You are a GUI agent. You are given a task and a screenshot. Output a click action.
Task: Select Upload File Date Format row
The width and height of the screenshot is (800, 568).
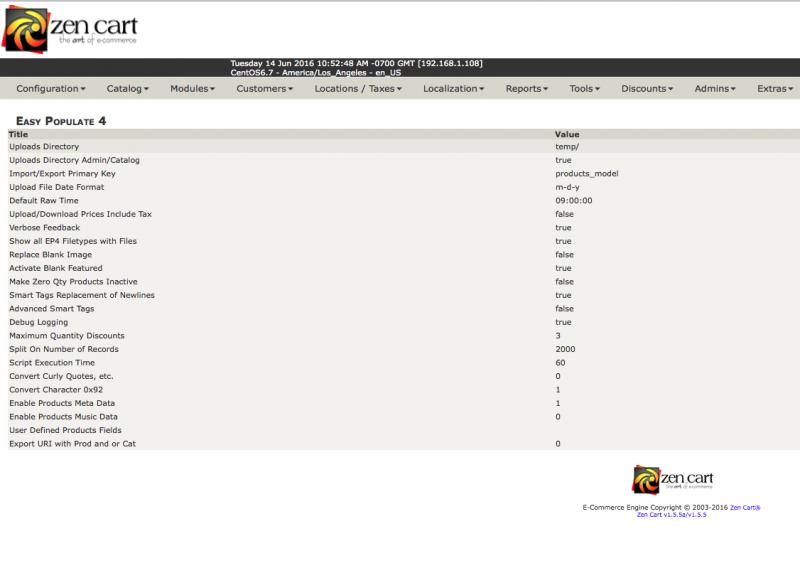click(x=404, y=187)
